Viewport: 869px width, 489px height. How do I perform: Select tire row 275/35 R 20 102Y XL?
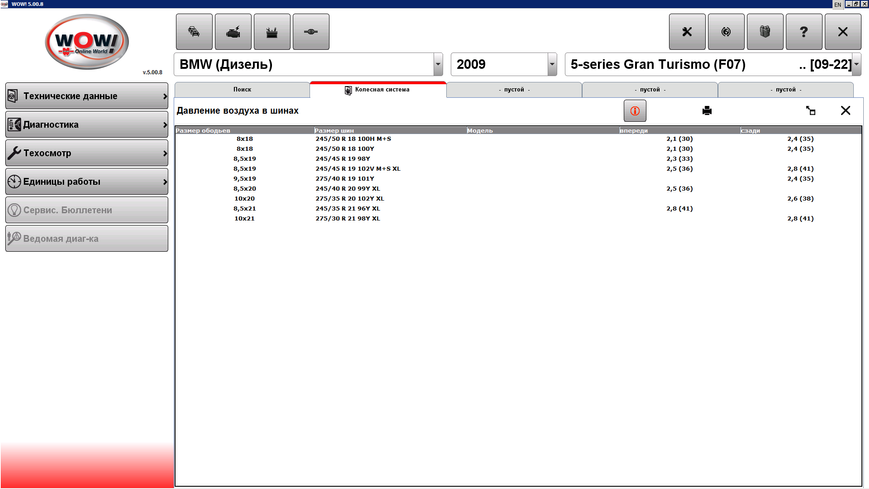[518, 198]
